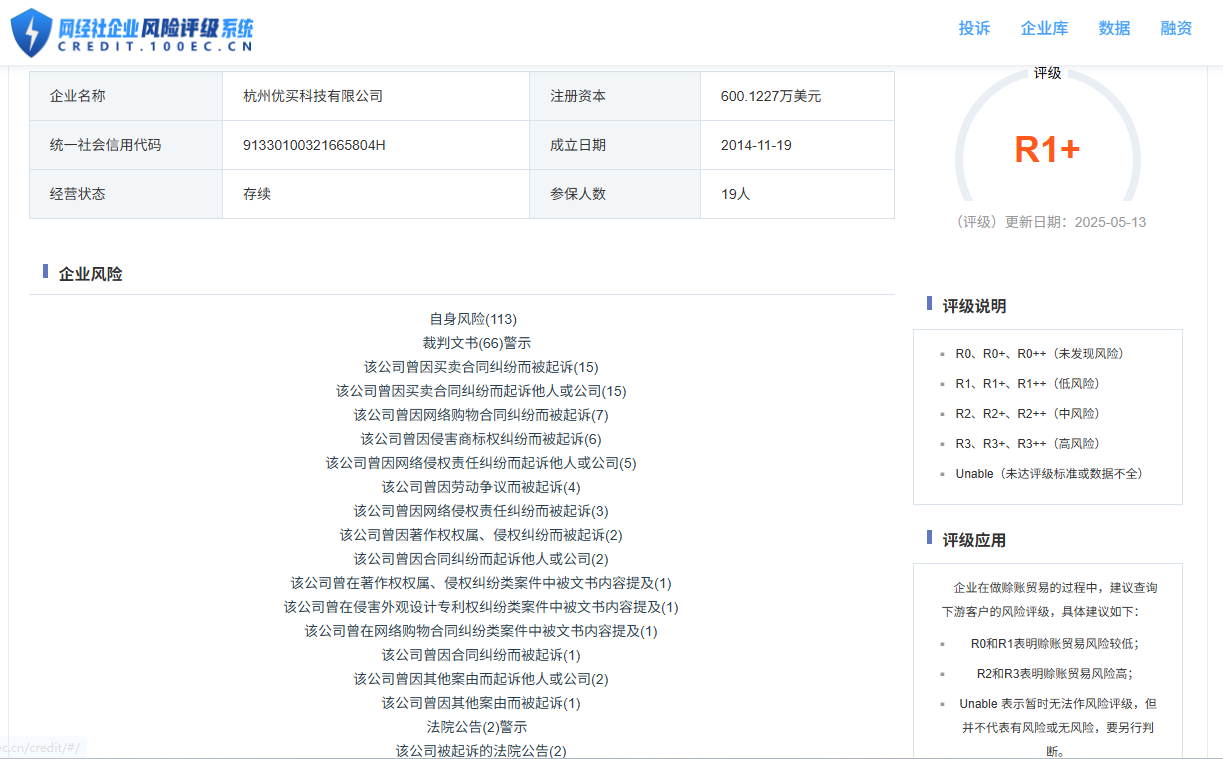Click 网络购物合同纠纷类案件中被文书内容提及(1) line
Image resolution: width=1223 pixels, height=759 pixels.
pos(481,631)
